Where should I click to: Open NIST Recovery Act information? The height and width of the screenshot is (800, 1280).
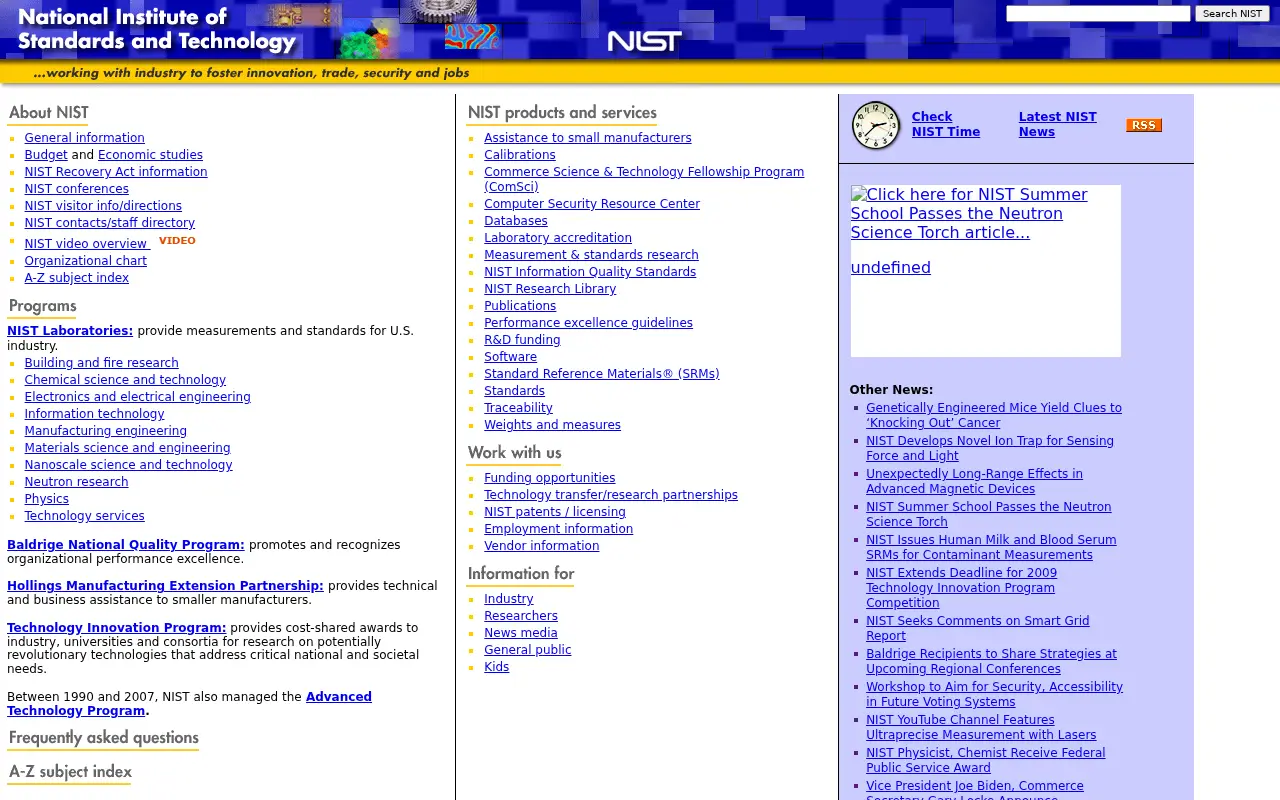(116, 172)
